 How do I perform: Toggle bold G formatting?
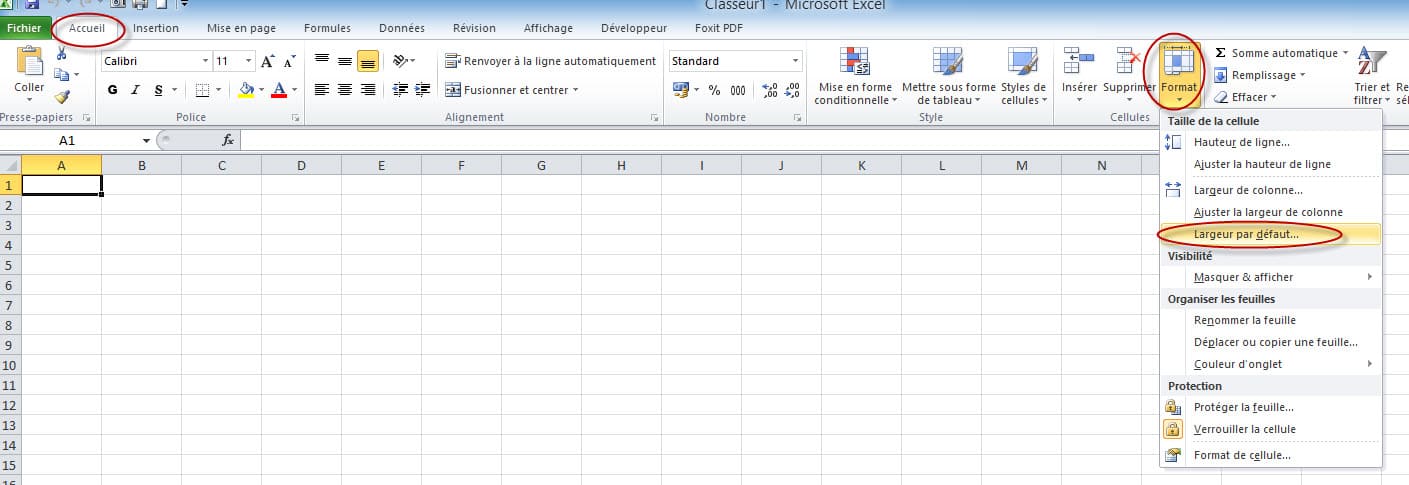point(112,90)
